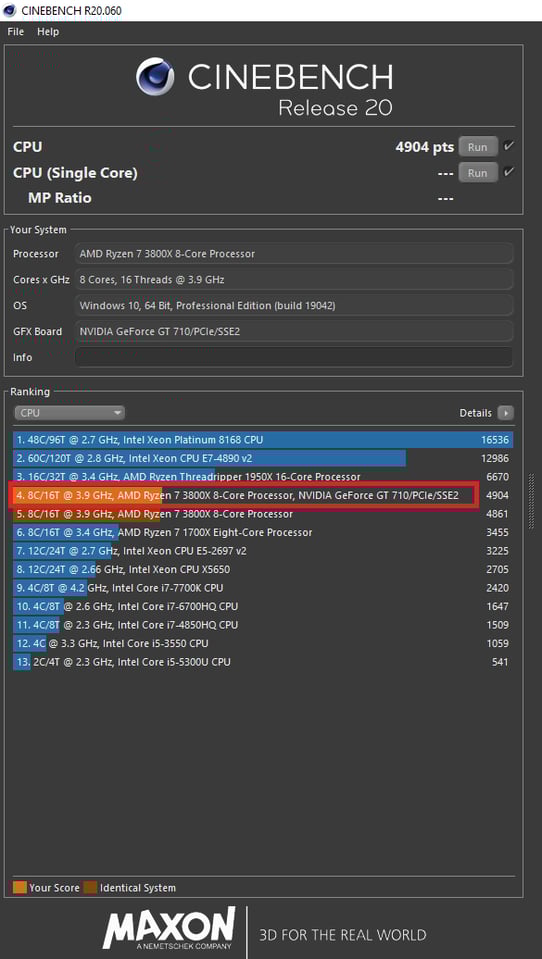The height and width of the screenshot is (959, 542).
Task: Select ranking row Xeon X5650
Action: click(x=263, y=569)
